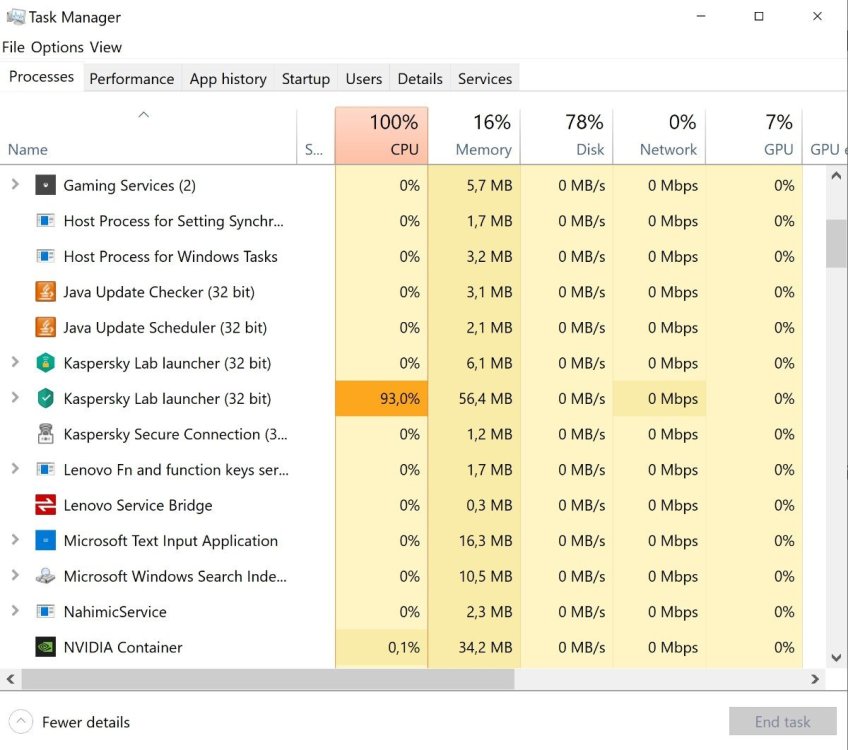Select the Lenovo Service Bridge row name
The height and width of the screenshot is (750, 848).
[138, 506]
